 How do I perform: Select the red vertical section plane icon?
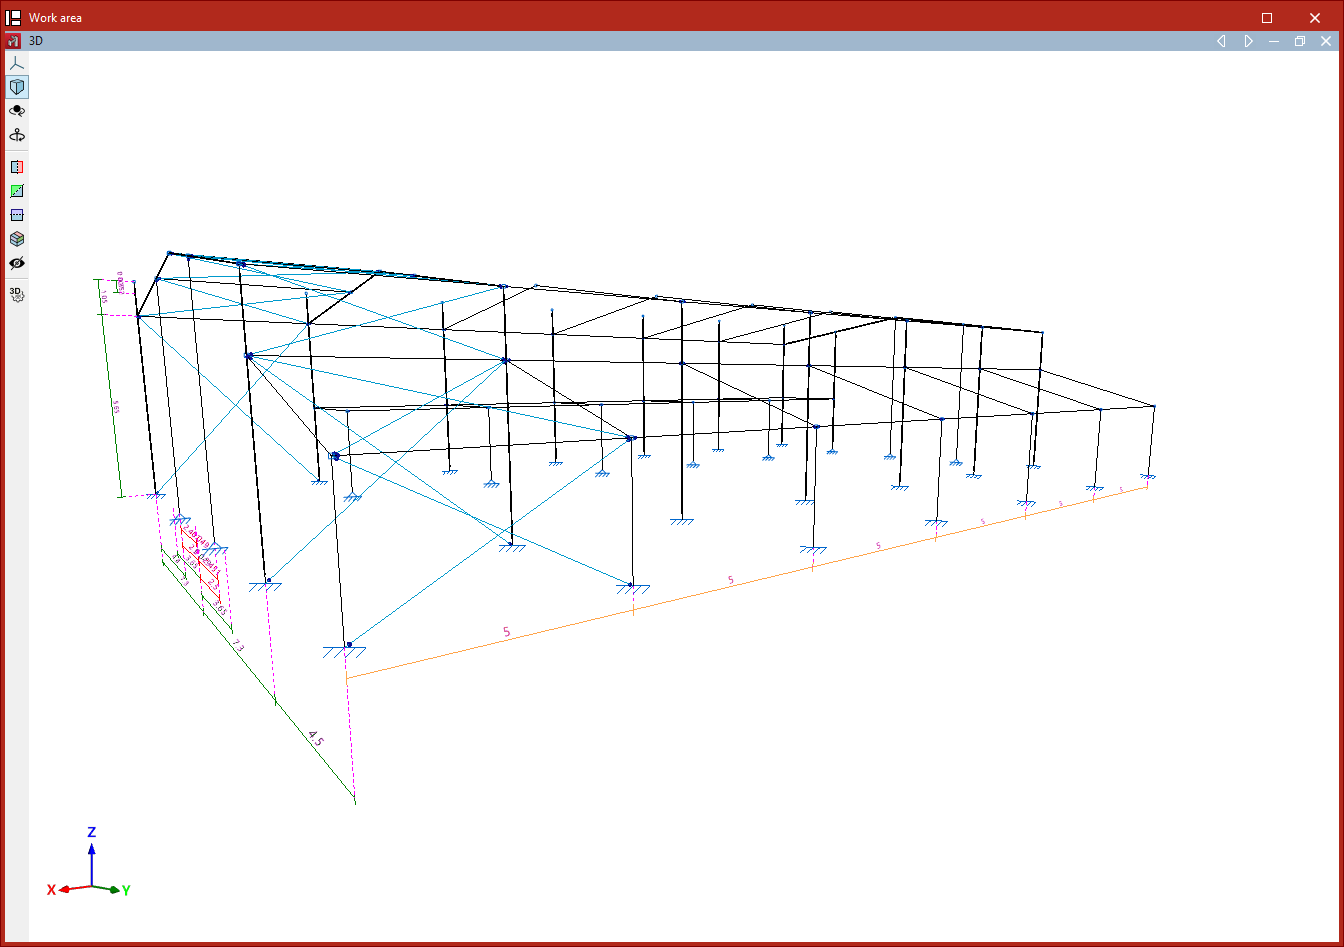16,167
